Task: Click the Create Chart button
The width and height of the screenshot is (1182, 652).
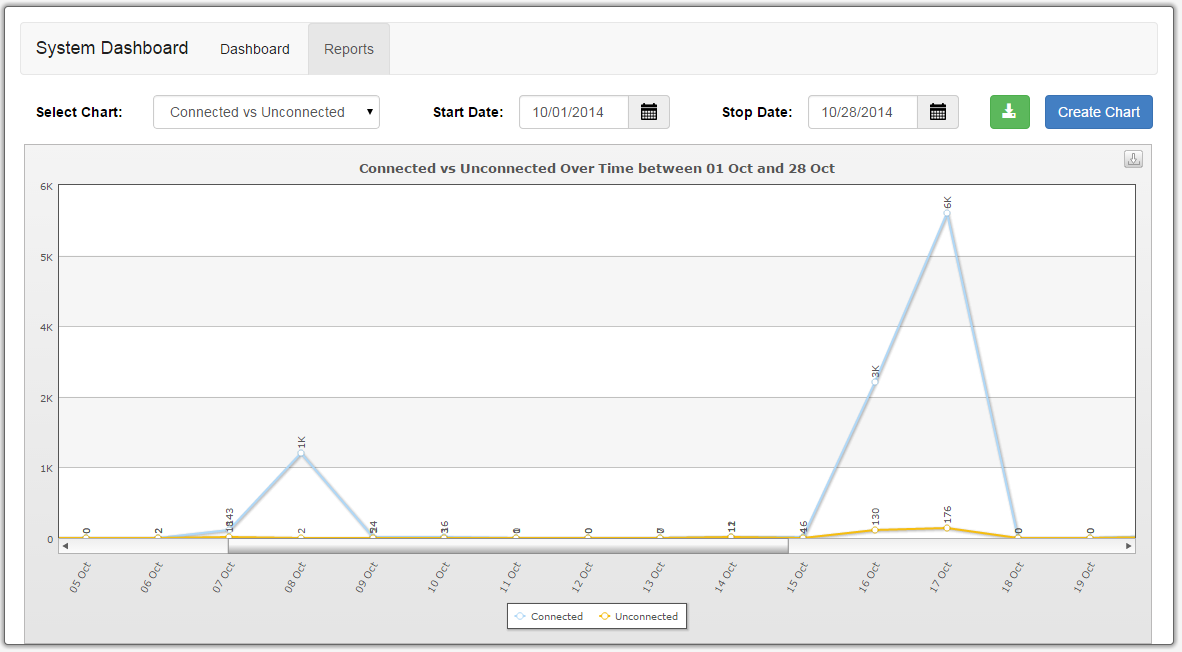Action: point(1098,112)
